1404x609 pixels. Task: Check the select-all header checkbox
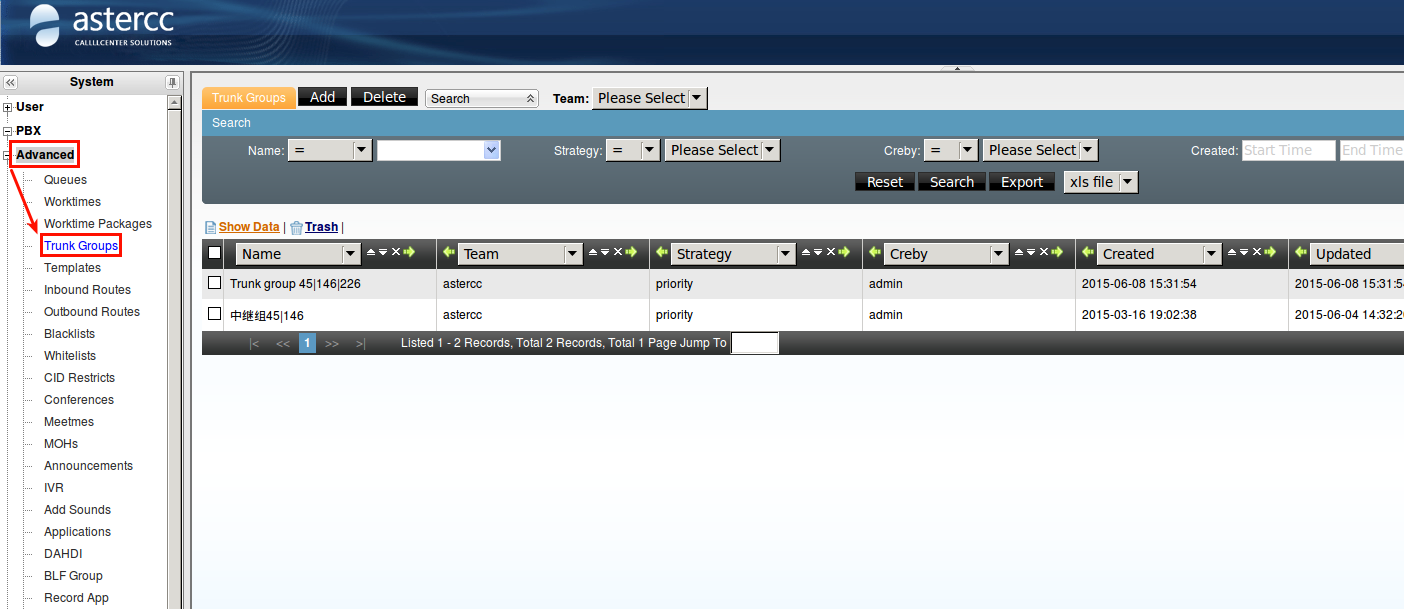[214, 253]
